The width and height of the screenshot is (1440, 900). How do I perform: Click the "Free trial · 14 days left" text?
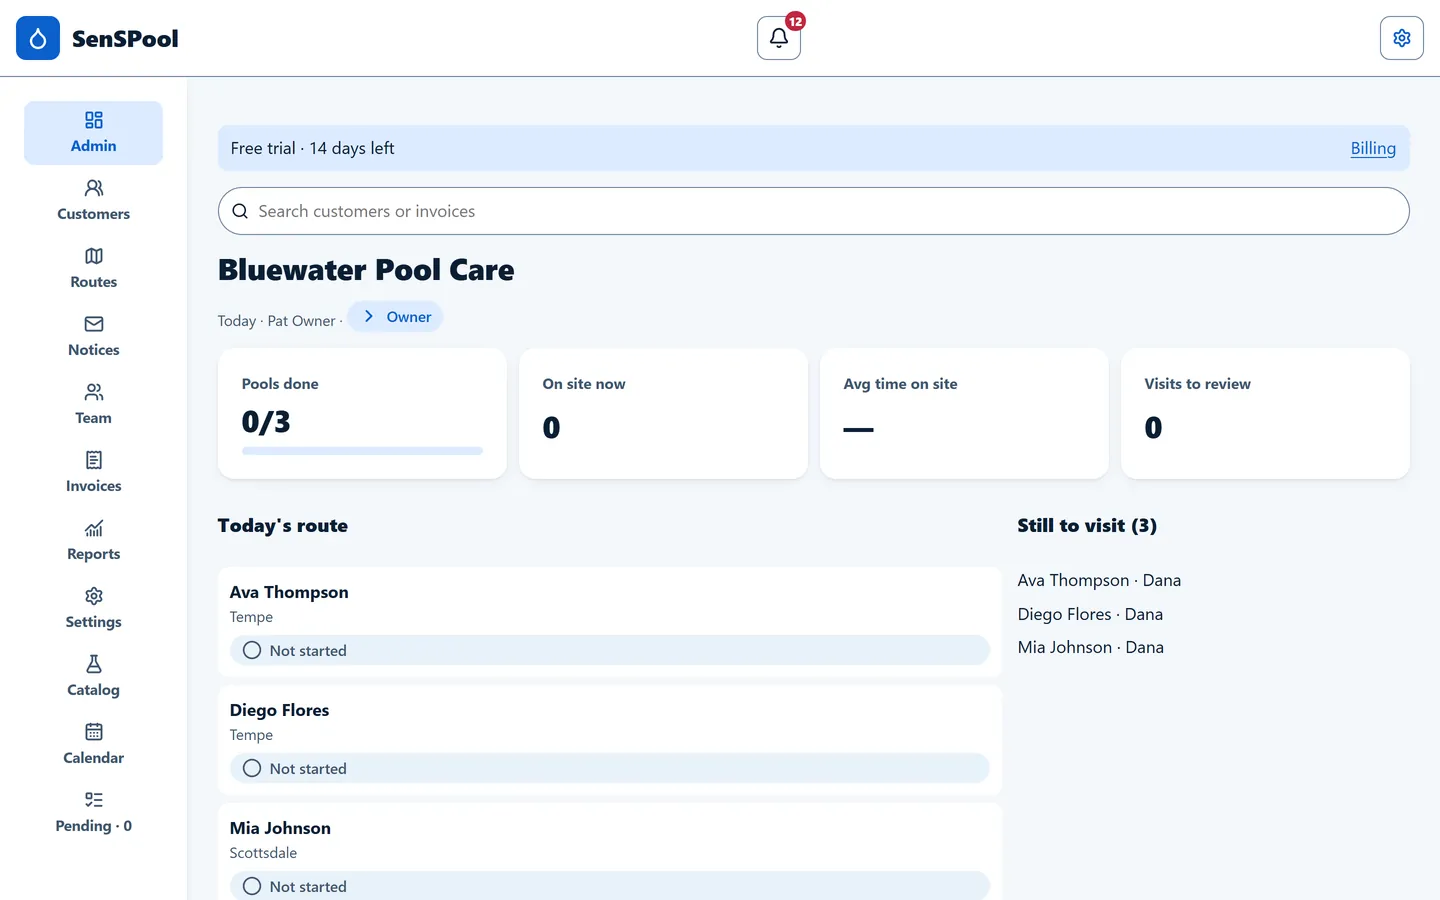312,148
